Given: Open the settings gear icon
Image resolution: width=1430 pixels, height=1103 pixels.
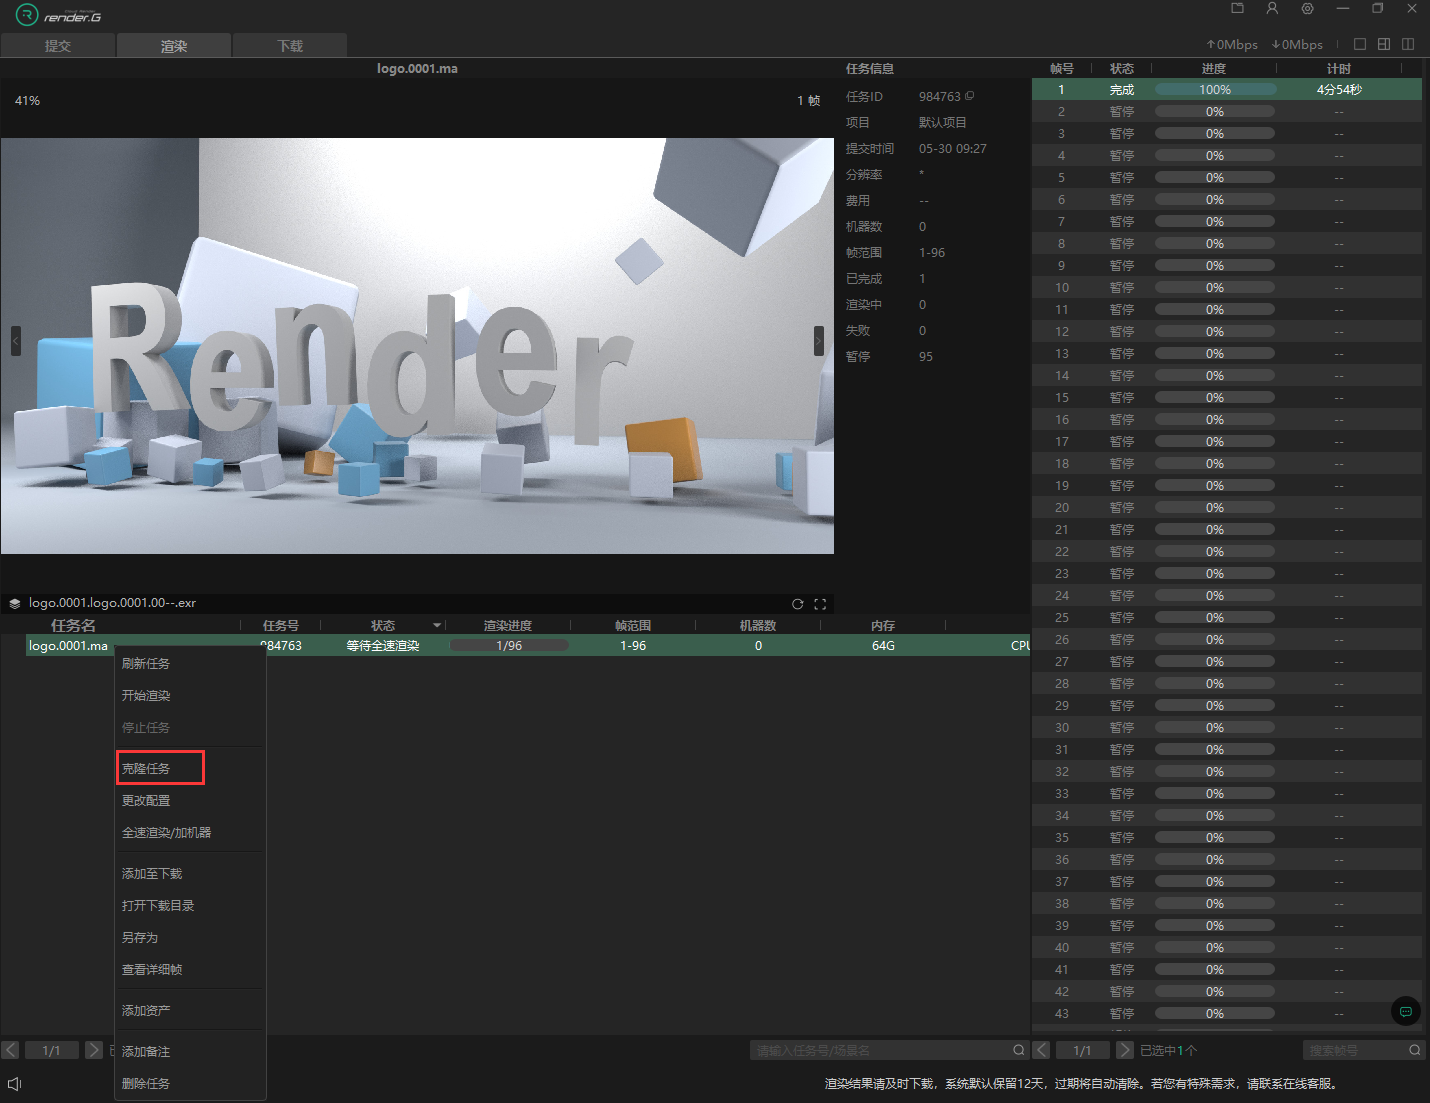Looking at the screenshot, I should click(x=1307, y=8).
